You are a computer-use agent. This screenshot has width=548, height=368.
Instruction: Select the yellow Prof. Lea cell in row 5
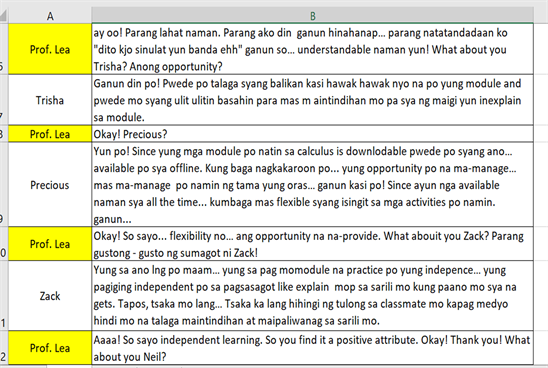pos(50,49)
